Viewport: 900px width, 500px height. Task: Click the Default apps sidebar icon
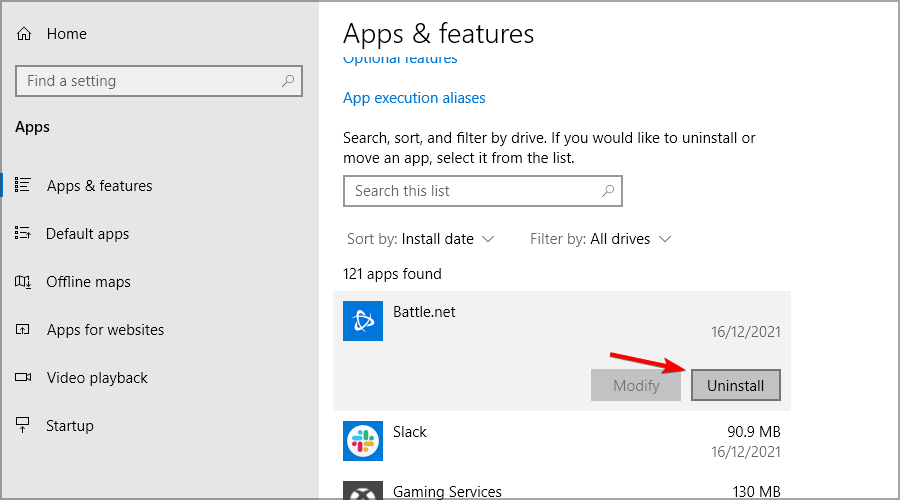pyautogui.click(x=23, y=233)
